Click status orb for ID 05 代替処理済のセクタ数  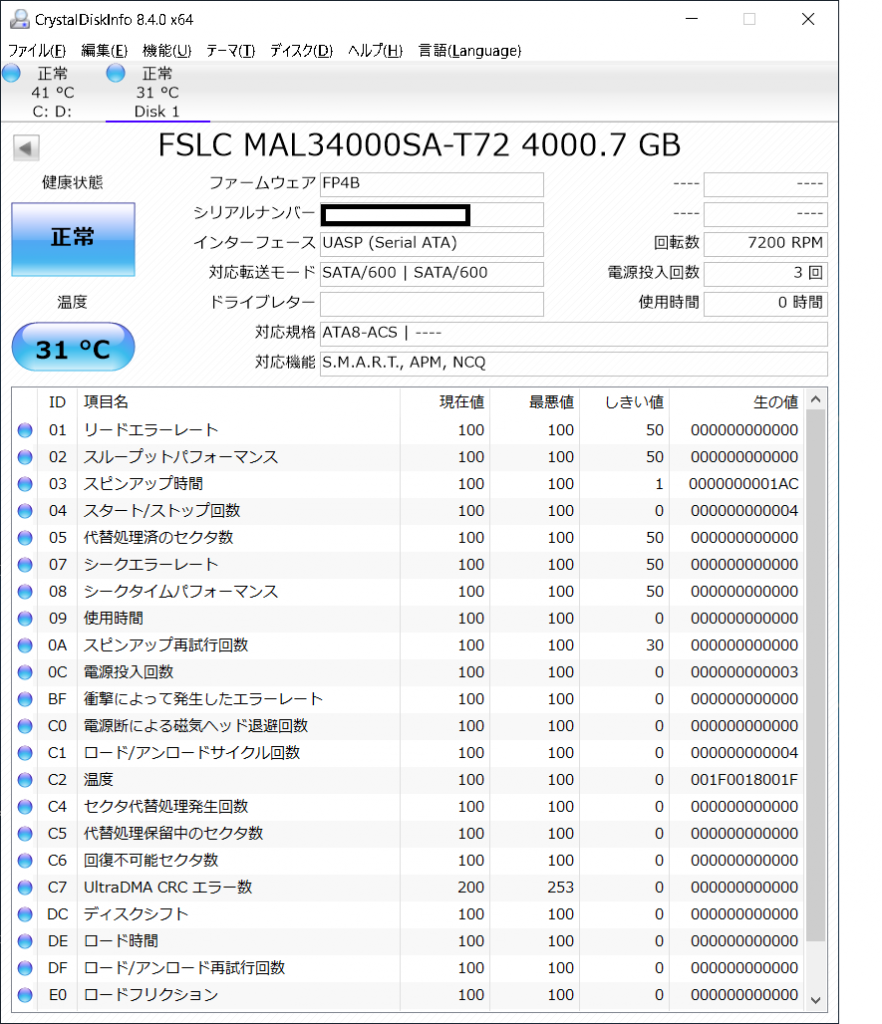[x=25, y=537]
